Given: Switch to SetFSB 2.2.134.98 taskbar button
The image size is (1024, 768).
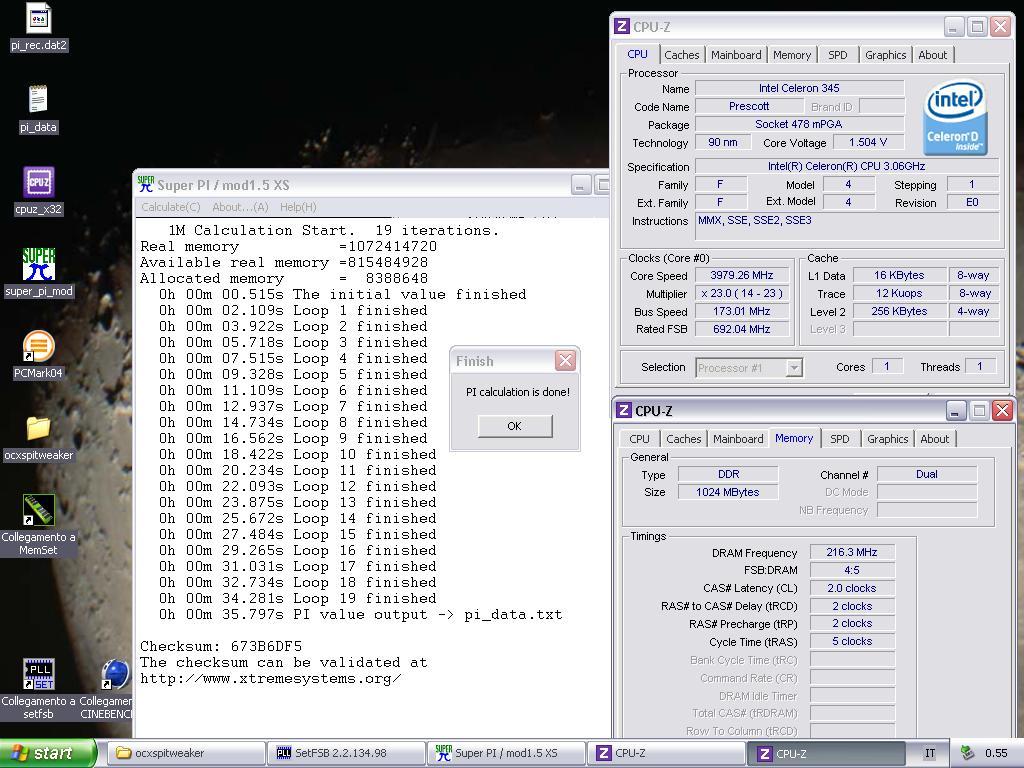Looking at the screenshot, I should pos(346,753).
